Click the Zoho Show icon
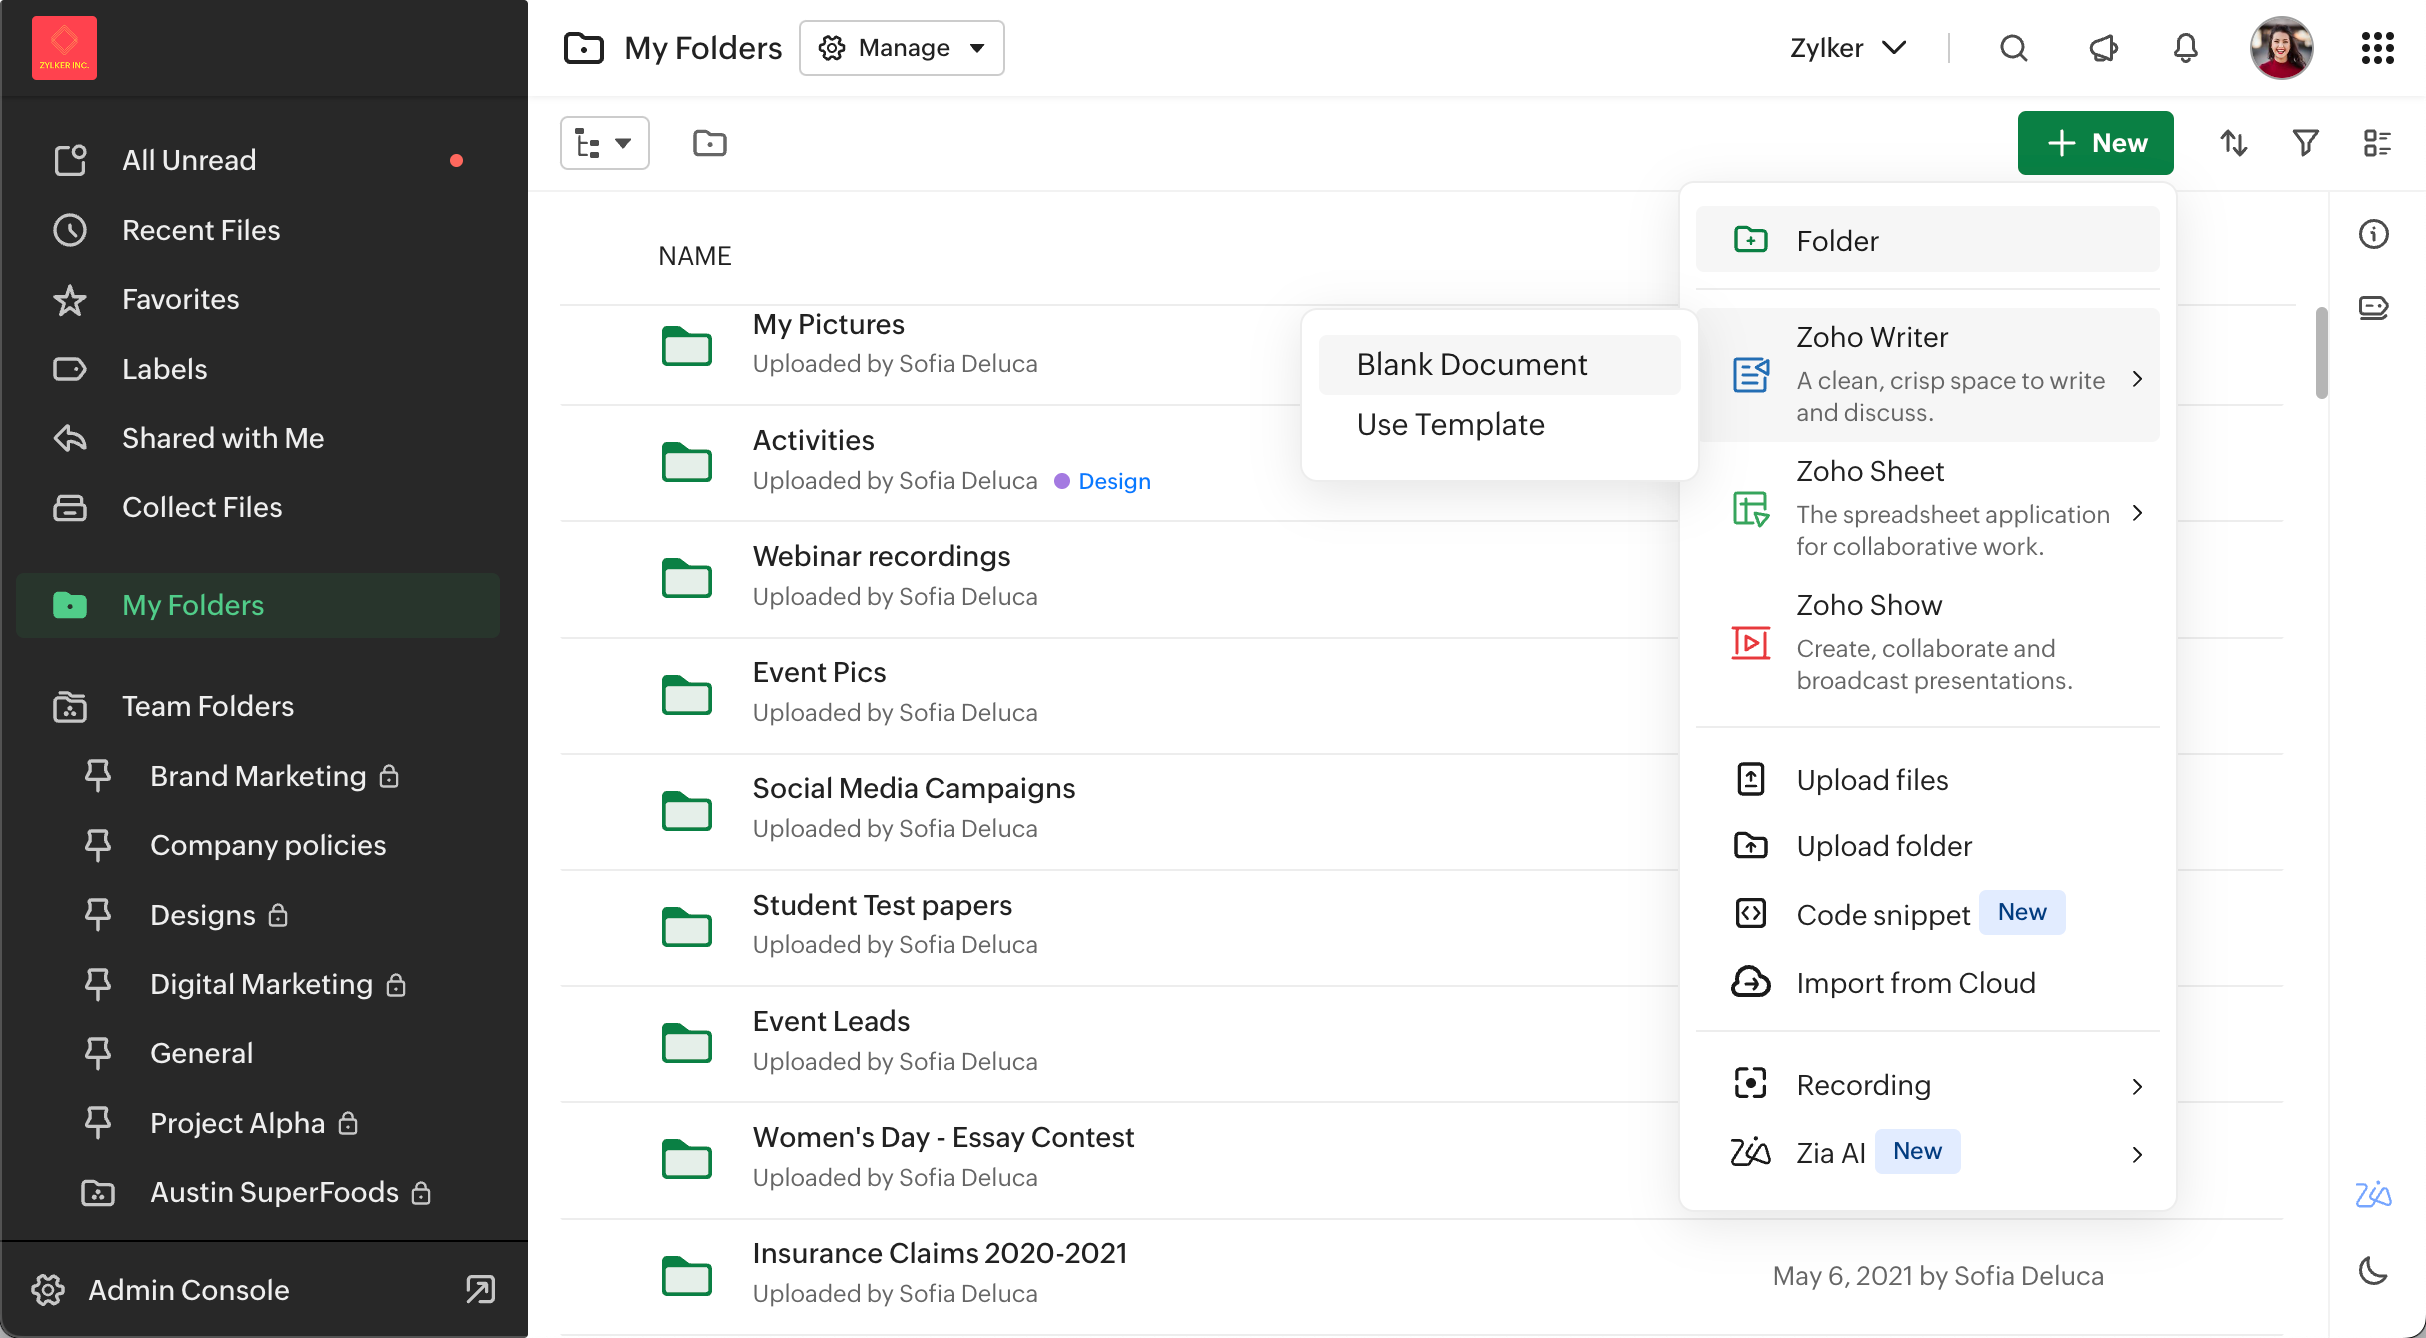Image resolution: width=2426 pixels, height=1338 pixels. pos(1750,642)
